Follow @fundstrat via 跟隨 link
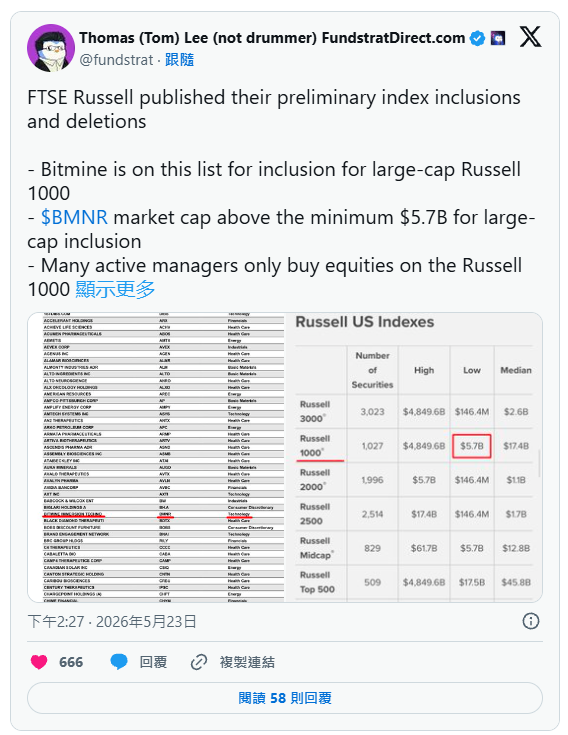 (x=179, y=60)
